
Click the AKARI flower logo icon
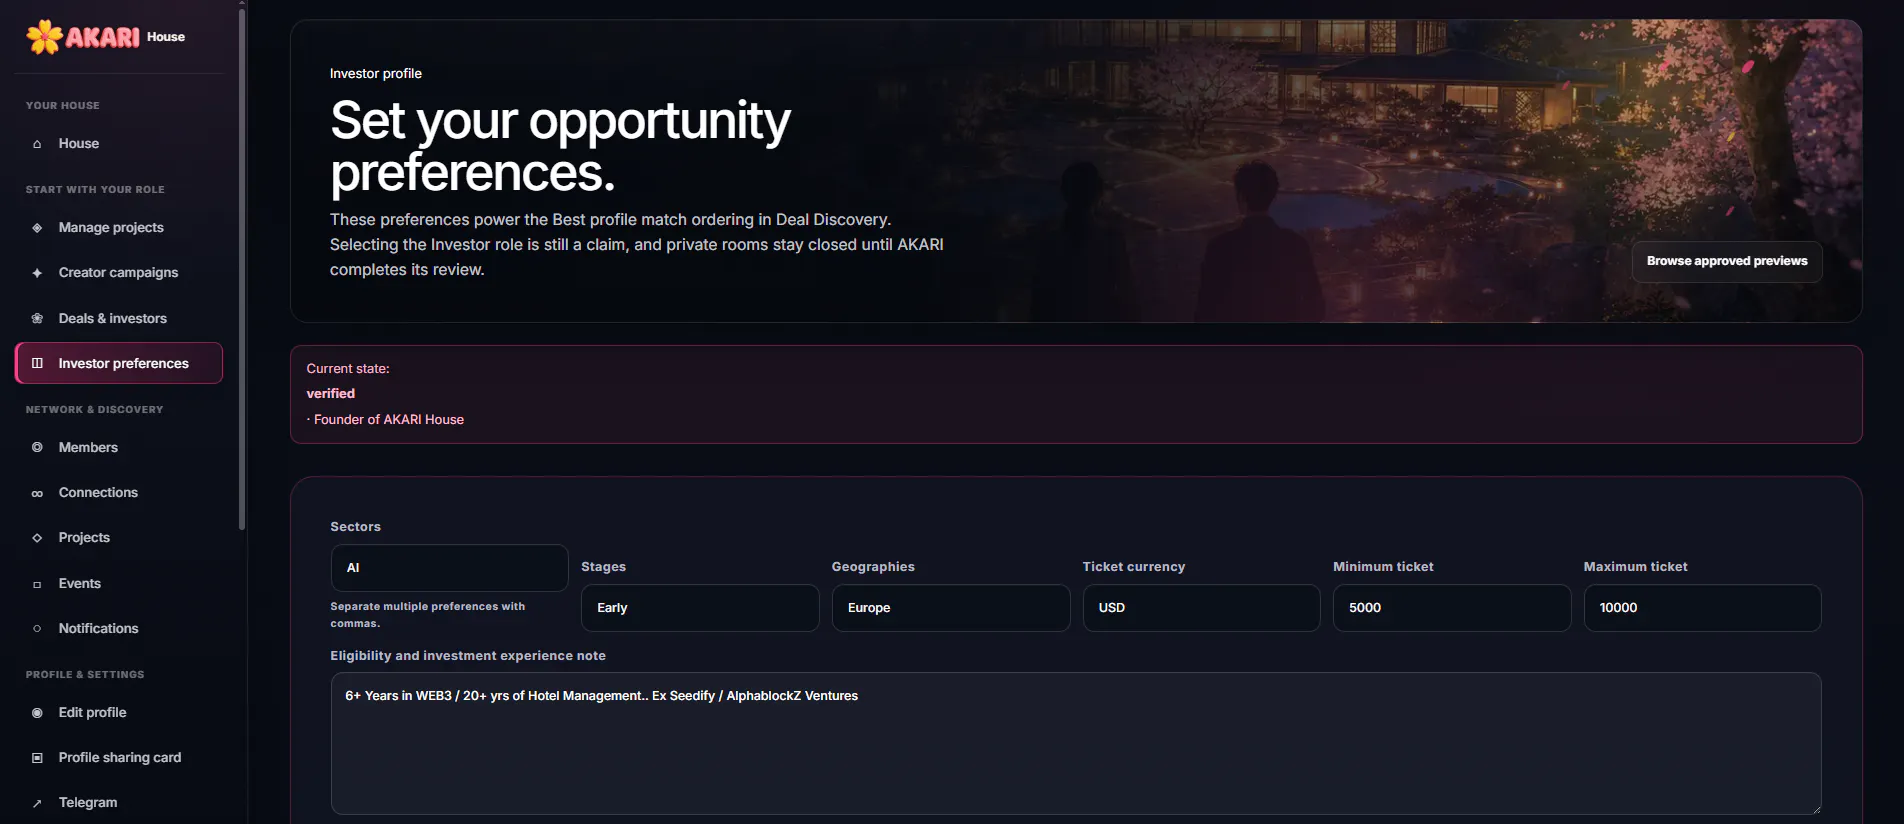click(x=44, y=37)
